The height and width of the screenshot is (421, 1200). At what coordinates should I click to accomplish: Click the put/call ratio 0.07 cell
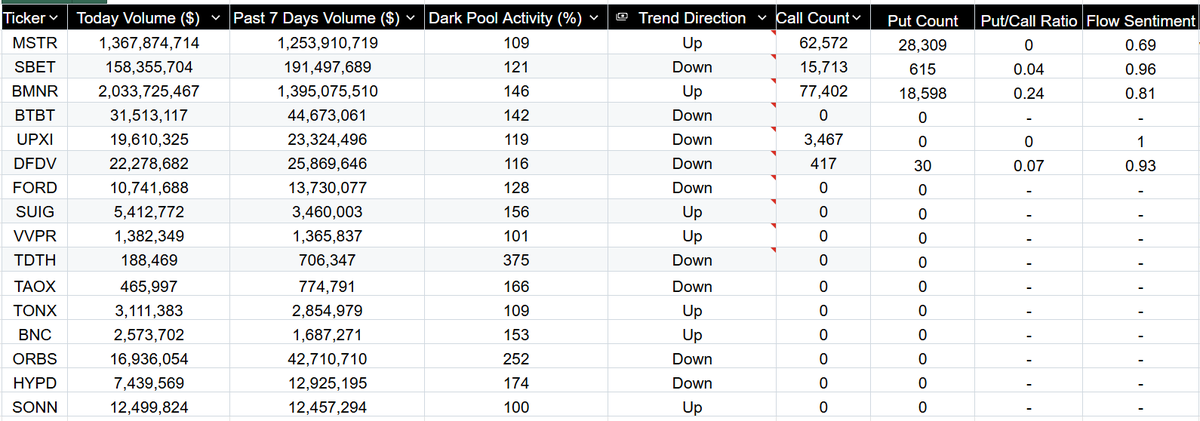(x=1029, y=166)
